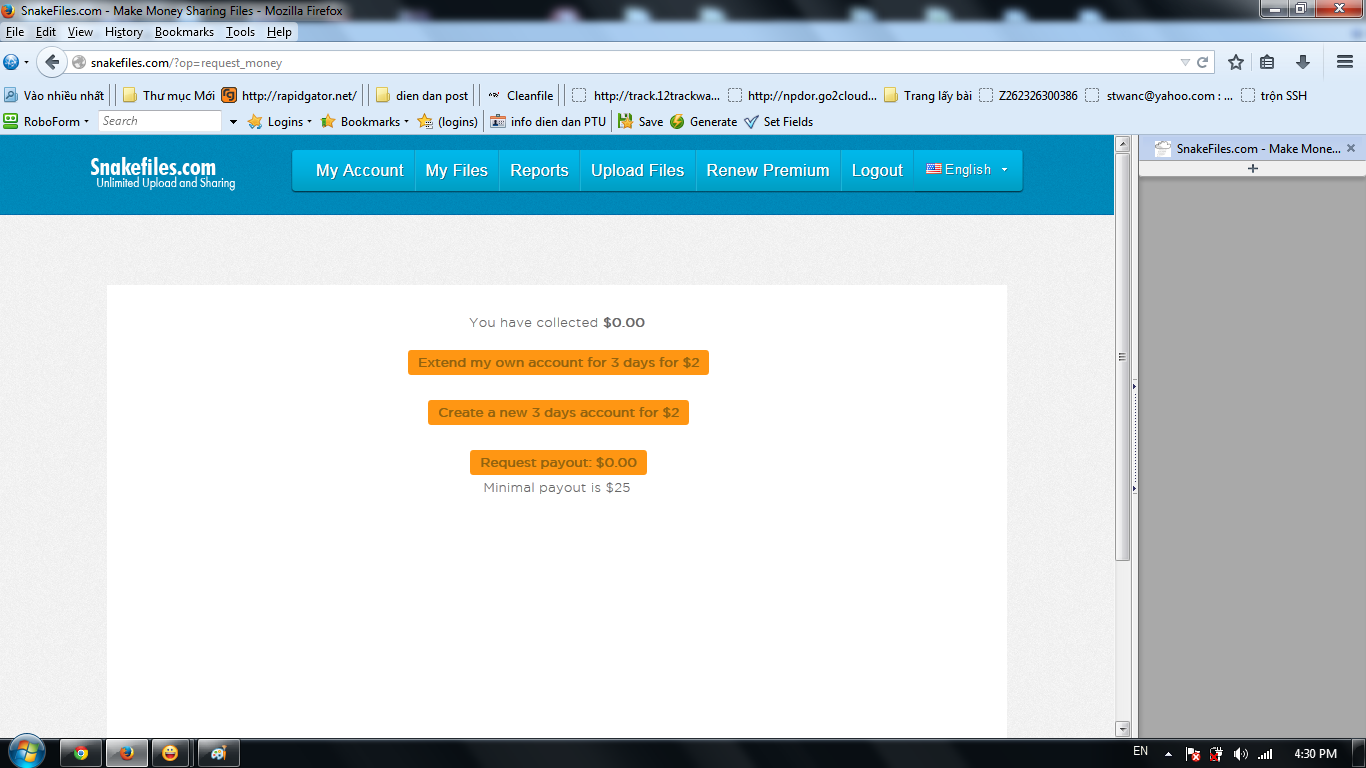Open the 'Trang lấy bài' bookmark folder
This screenshot has width=1366, height=768.
coord(927,96)
